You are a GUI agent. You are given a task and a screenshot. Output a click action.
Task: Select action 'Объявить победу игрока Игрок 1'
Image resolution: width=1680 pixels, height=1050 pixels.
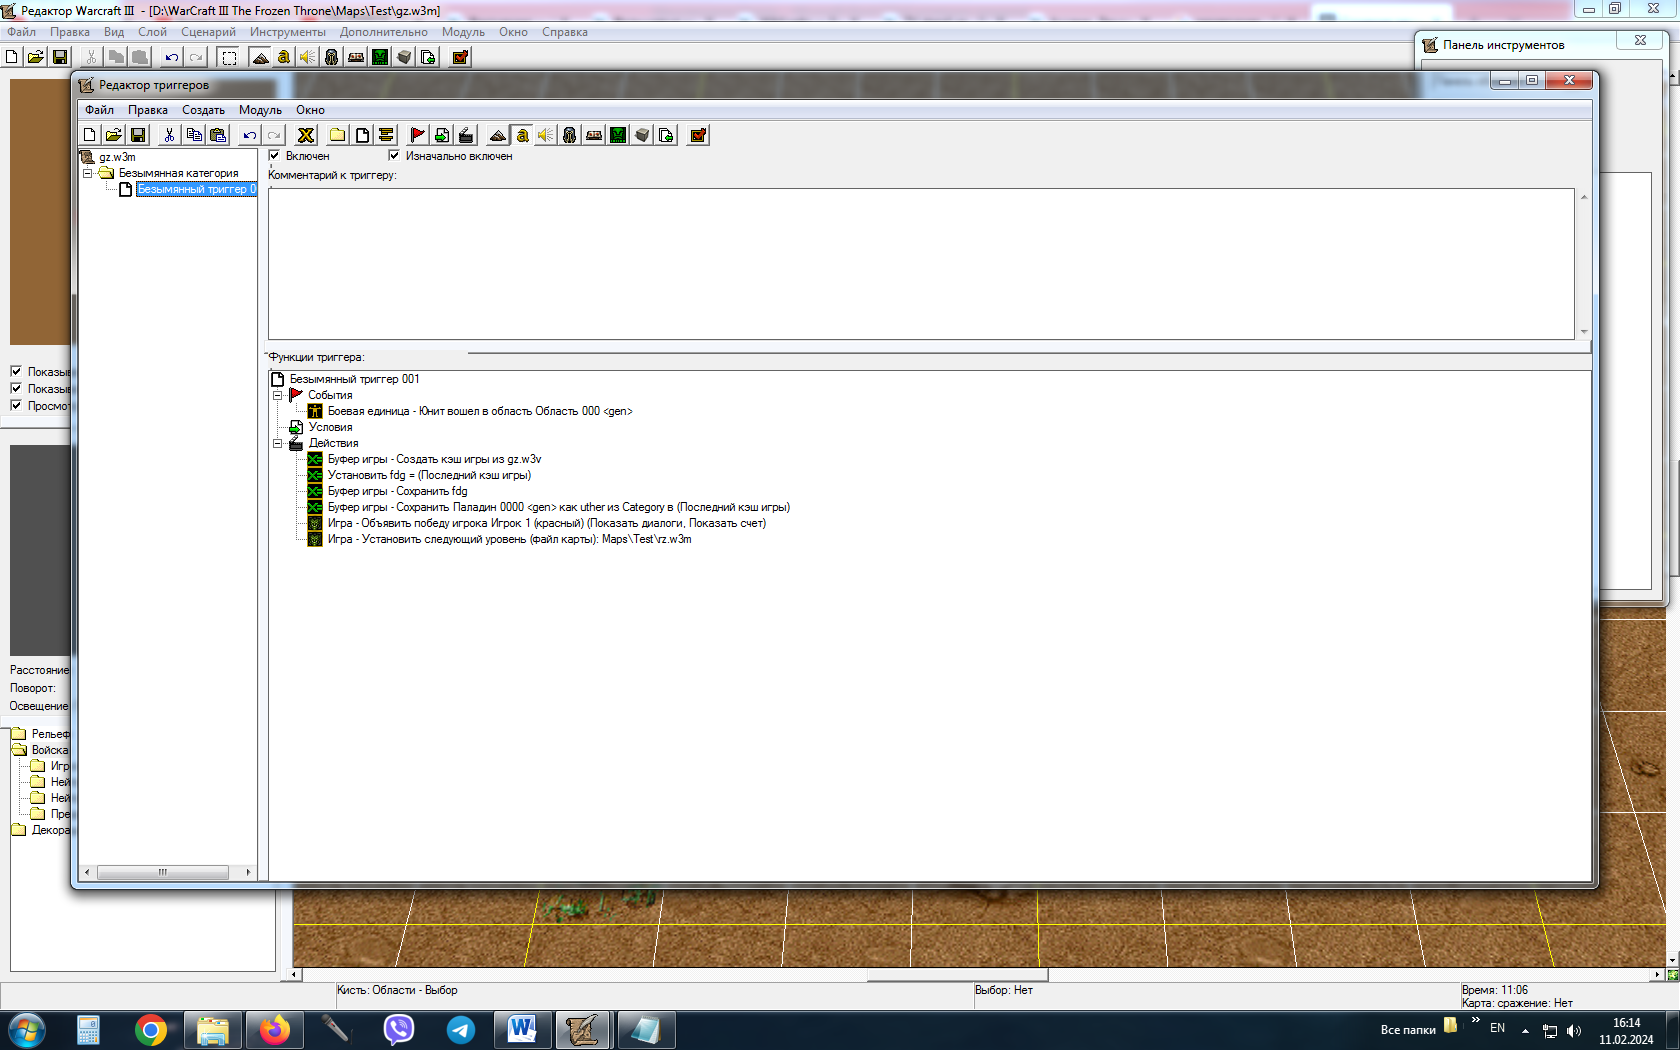(546, 523)
